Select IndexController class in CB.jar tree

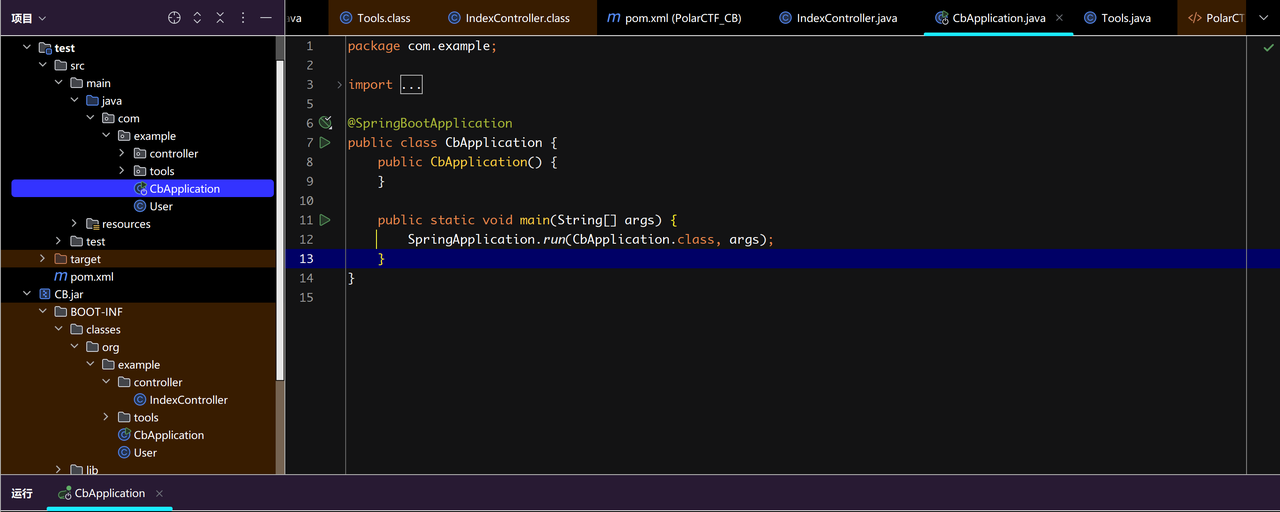180,400
